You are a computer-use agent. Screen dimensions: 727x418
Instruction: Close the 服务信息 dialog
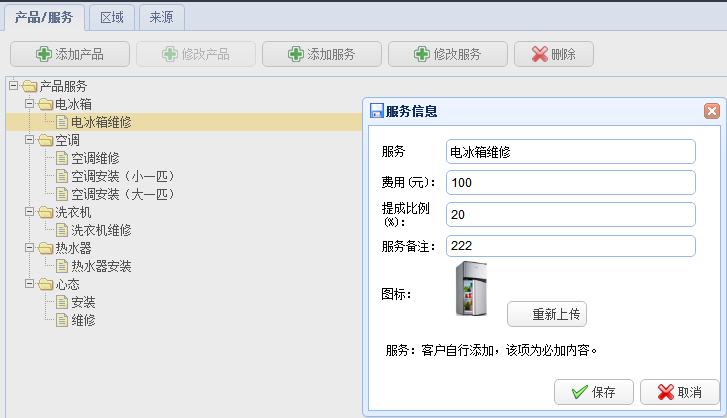[x=711, y=112]
